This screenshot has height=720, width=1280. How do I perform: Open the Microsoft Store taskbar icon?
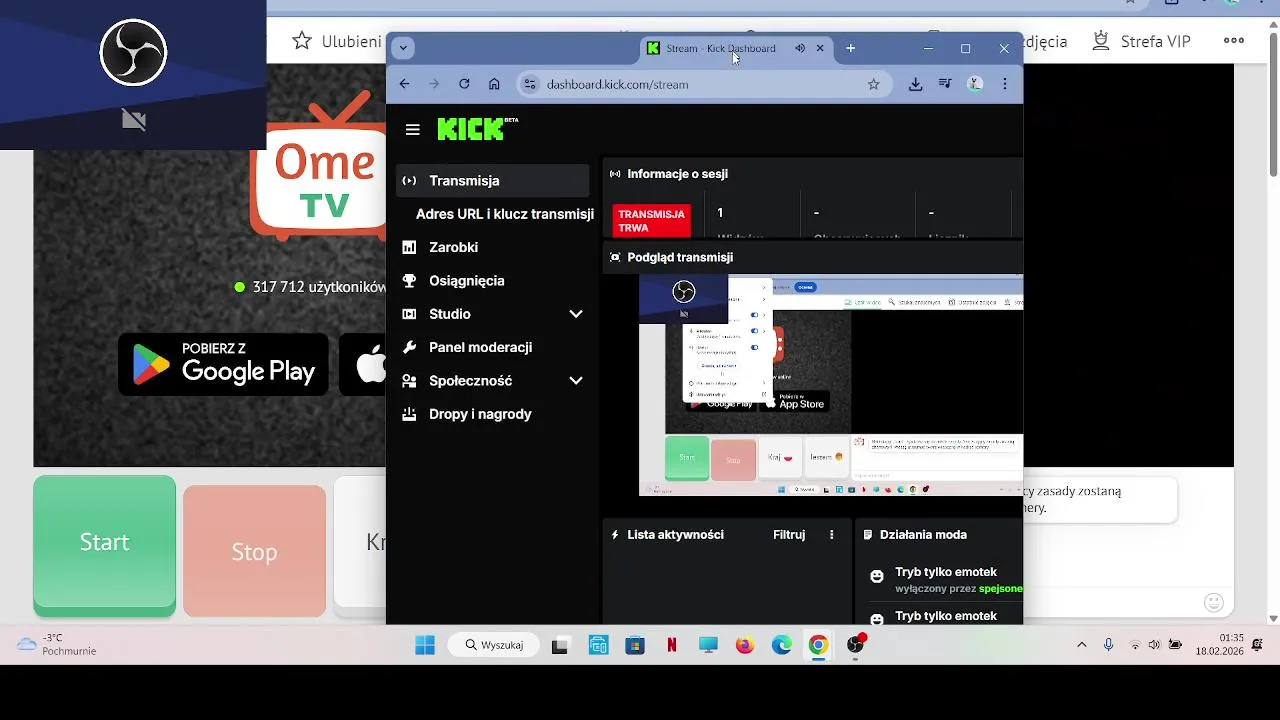pos(635,645)
